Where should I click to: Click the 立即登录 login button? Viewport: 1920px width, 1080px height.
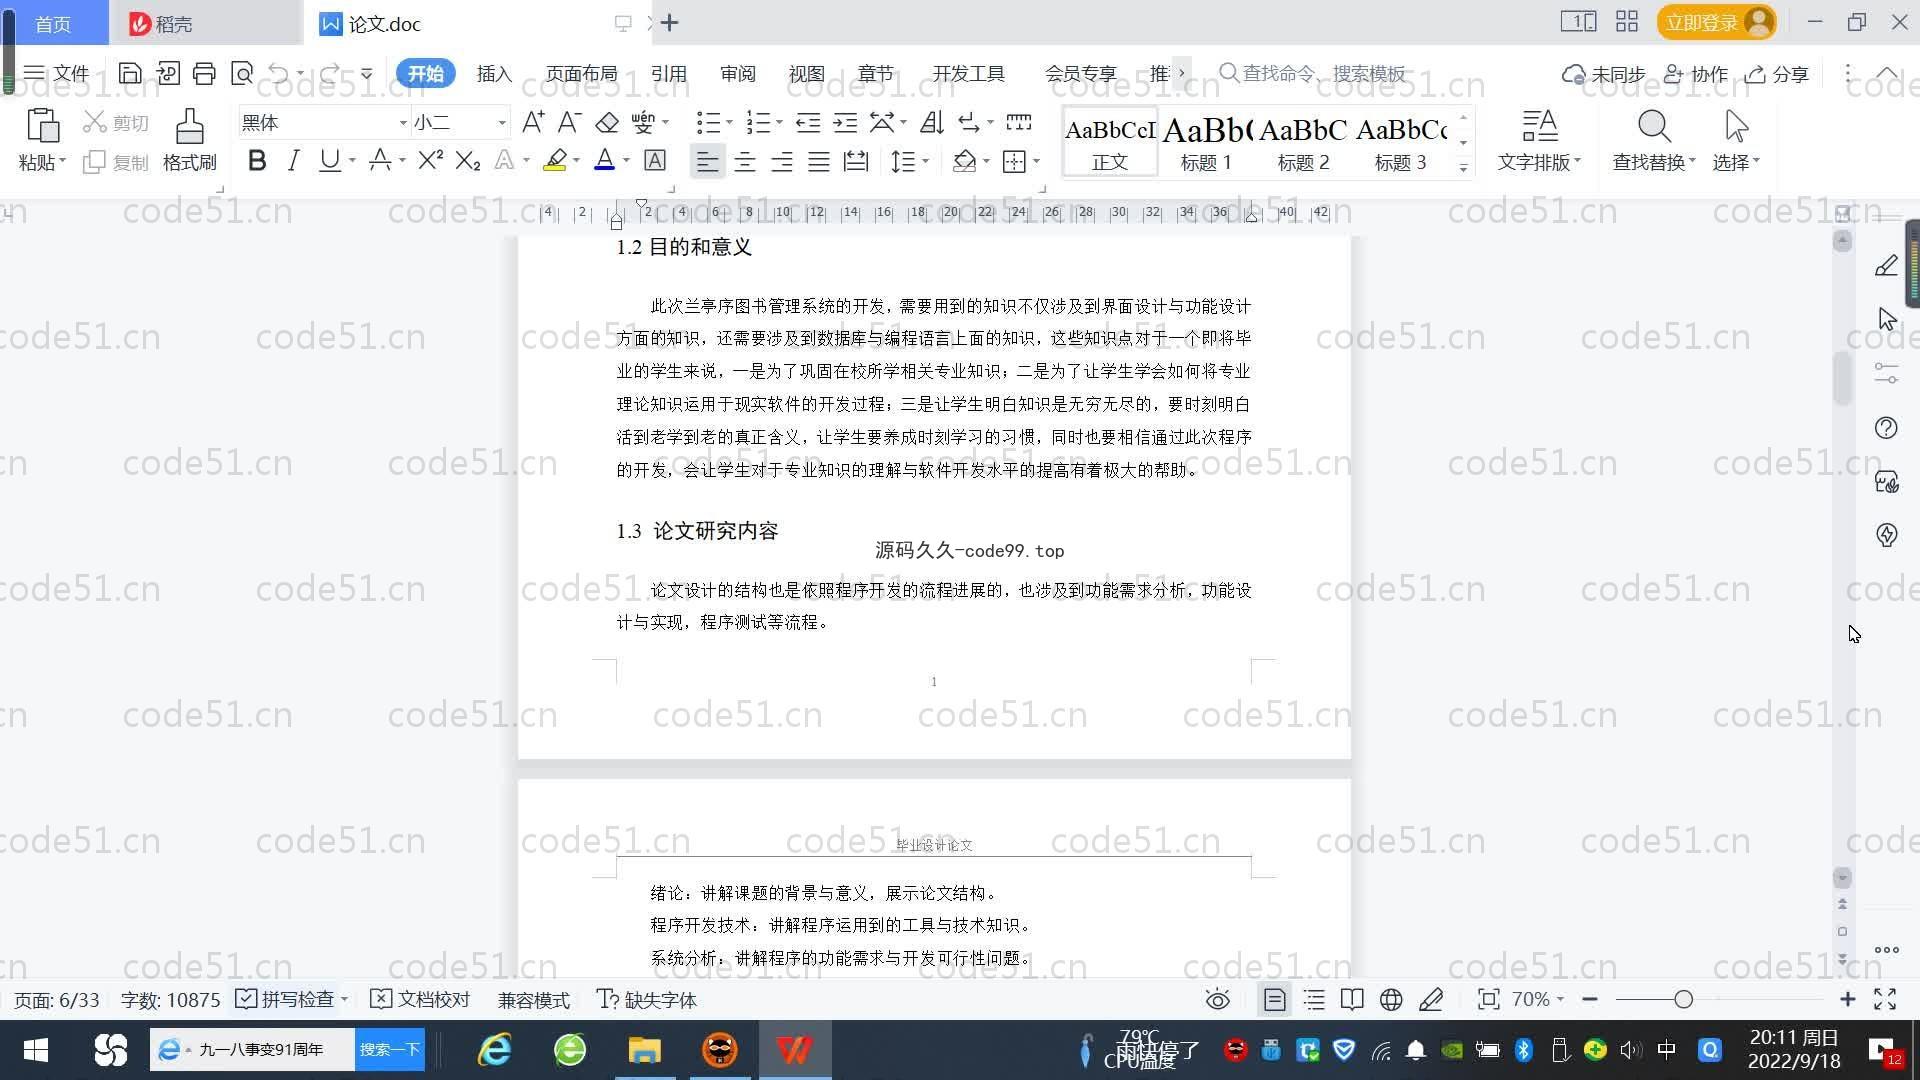(x=1716, y=22)
